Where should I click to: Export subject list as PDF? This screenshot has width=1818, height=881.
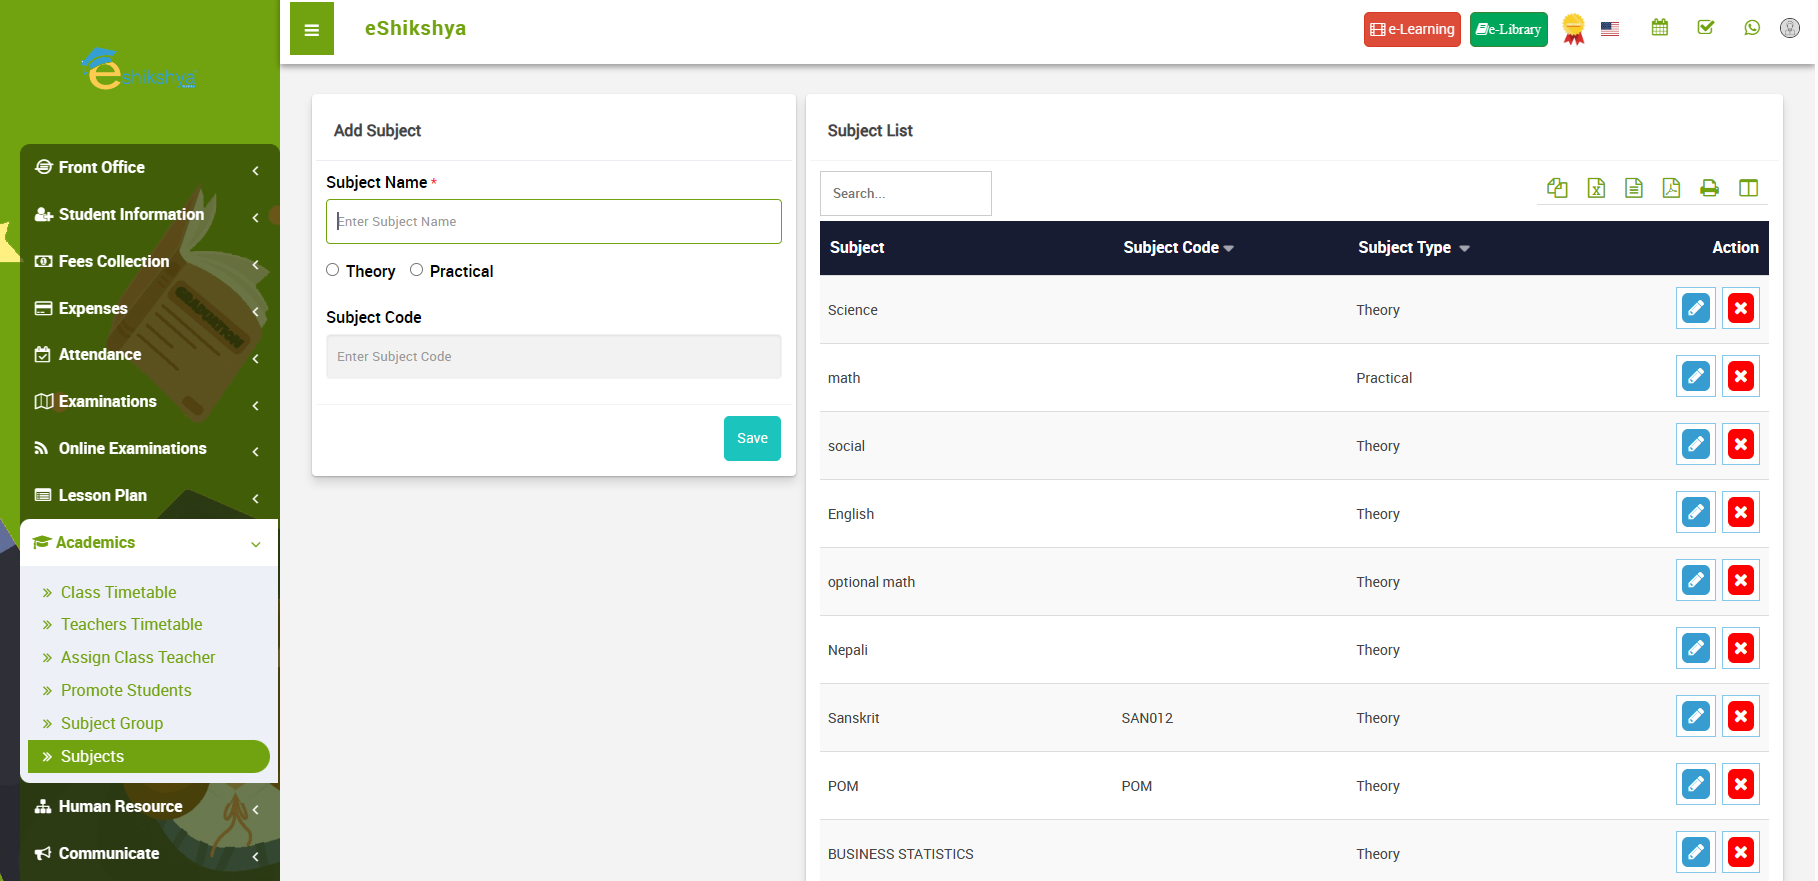pos(1671,188)
